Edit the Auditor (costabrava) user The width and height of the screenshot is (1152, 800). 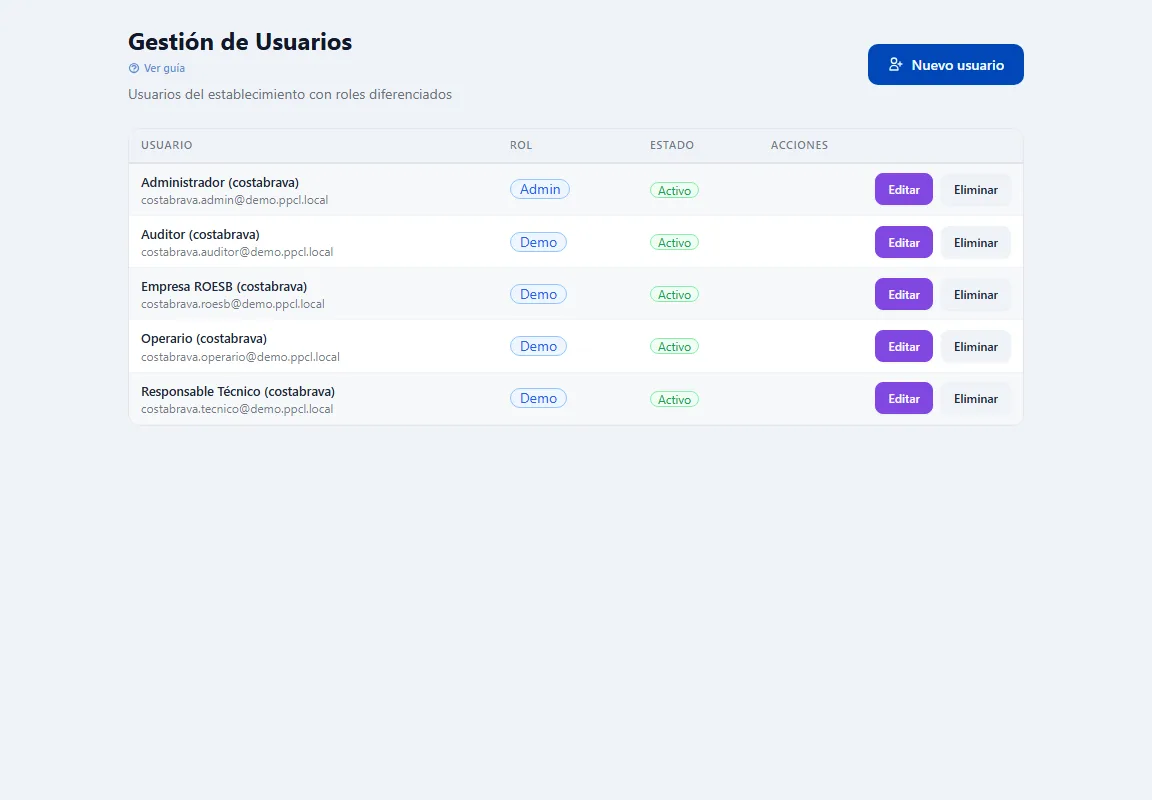(904, 242)
